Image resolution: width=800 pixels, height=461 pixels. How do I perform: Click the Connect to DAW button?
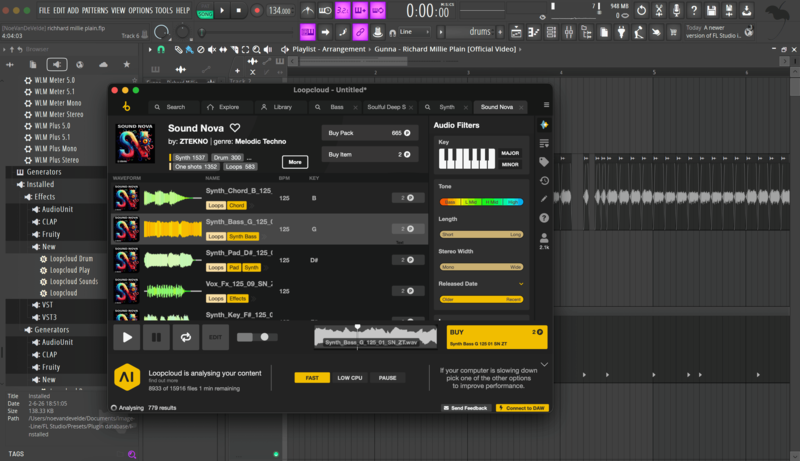[x=522, y=408]
